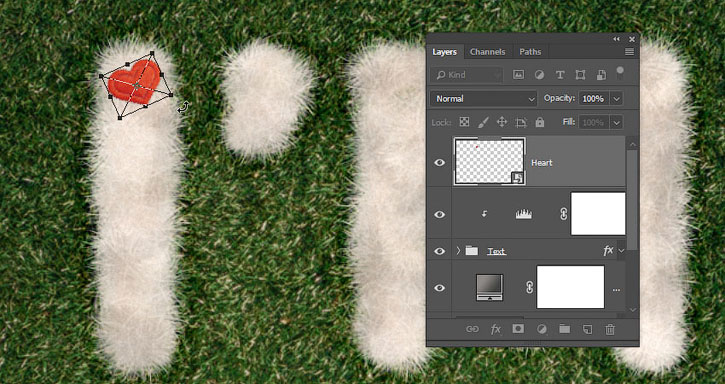The height and width of the screenshot is (384, 725).
Task: Switch to the Paths tab
Action: (x=530, y=52)
